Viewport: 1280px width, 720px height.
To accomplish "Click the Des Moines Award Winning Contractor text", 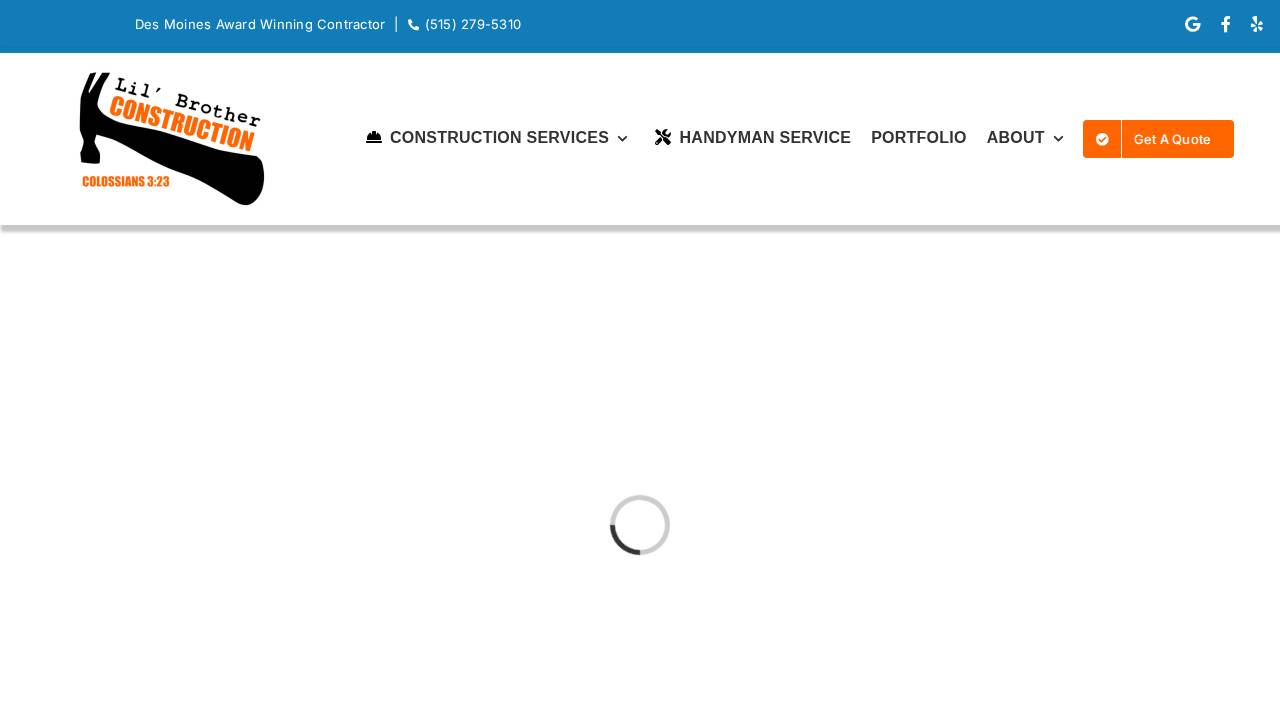I will coord(260,24).
